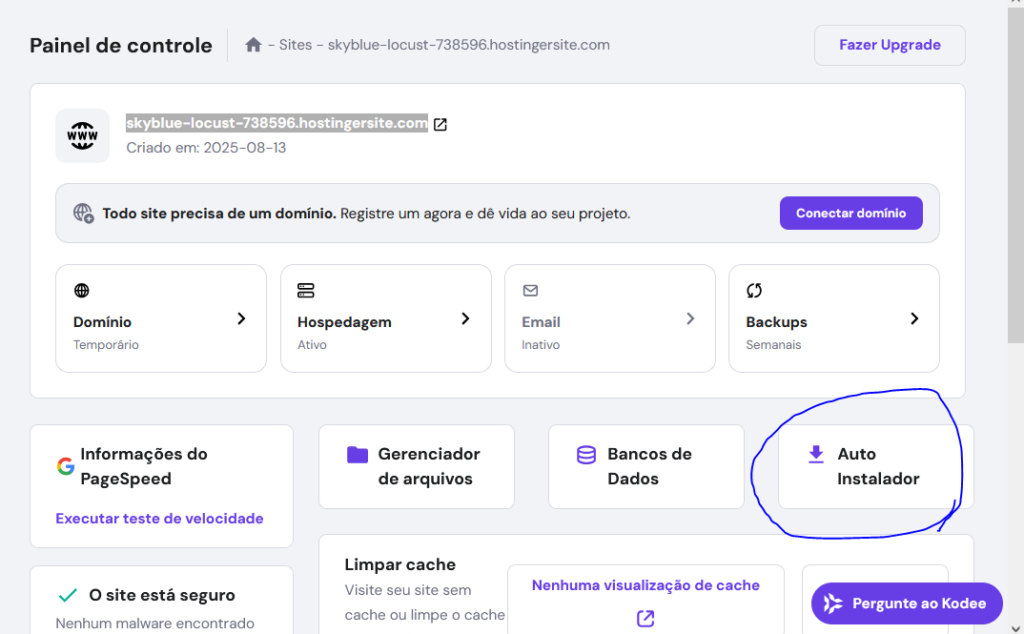Screen dimensions: 1024x634
Task: Click the page vertical scrollbar
Action: 1015,200
